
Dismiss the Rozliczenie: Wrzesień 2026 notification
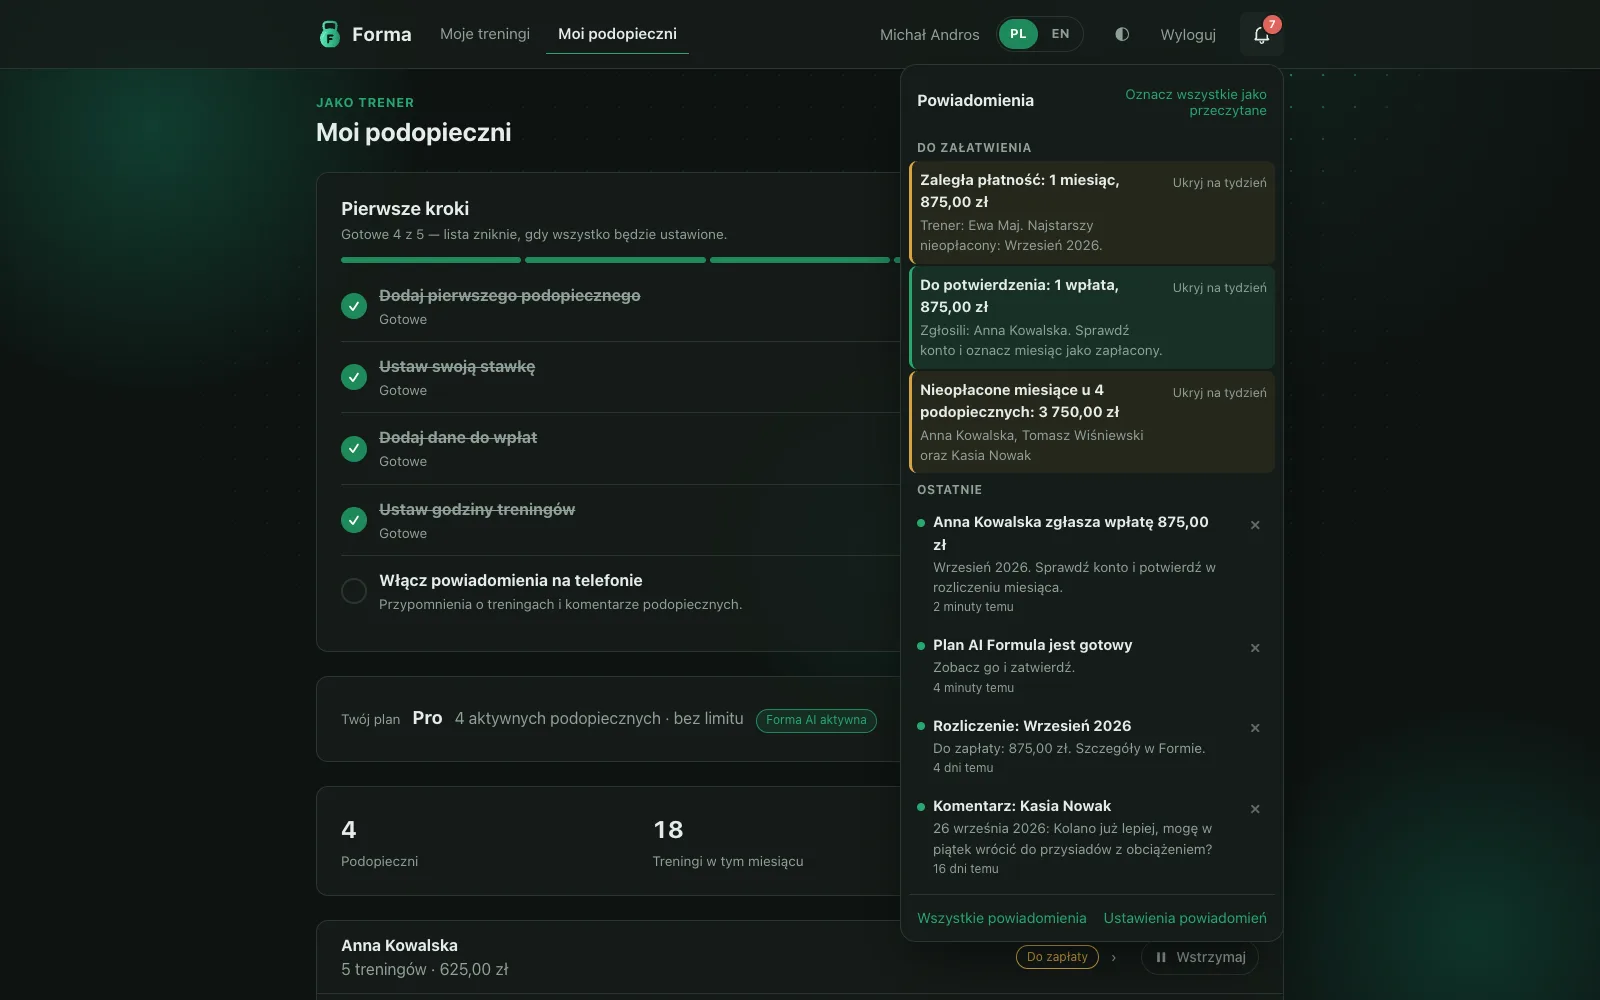click(1255, 728)
